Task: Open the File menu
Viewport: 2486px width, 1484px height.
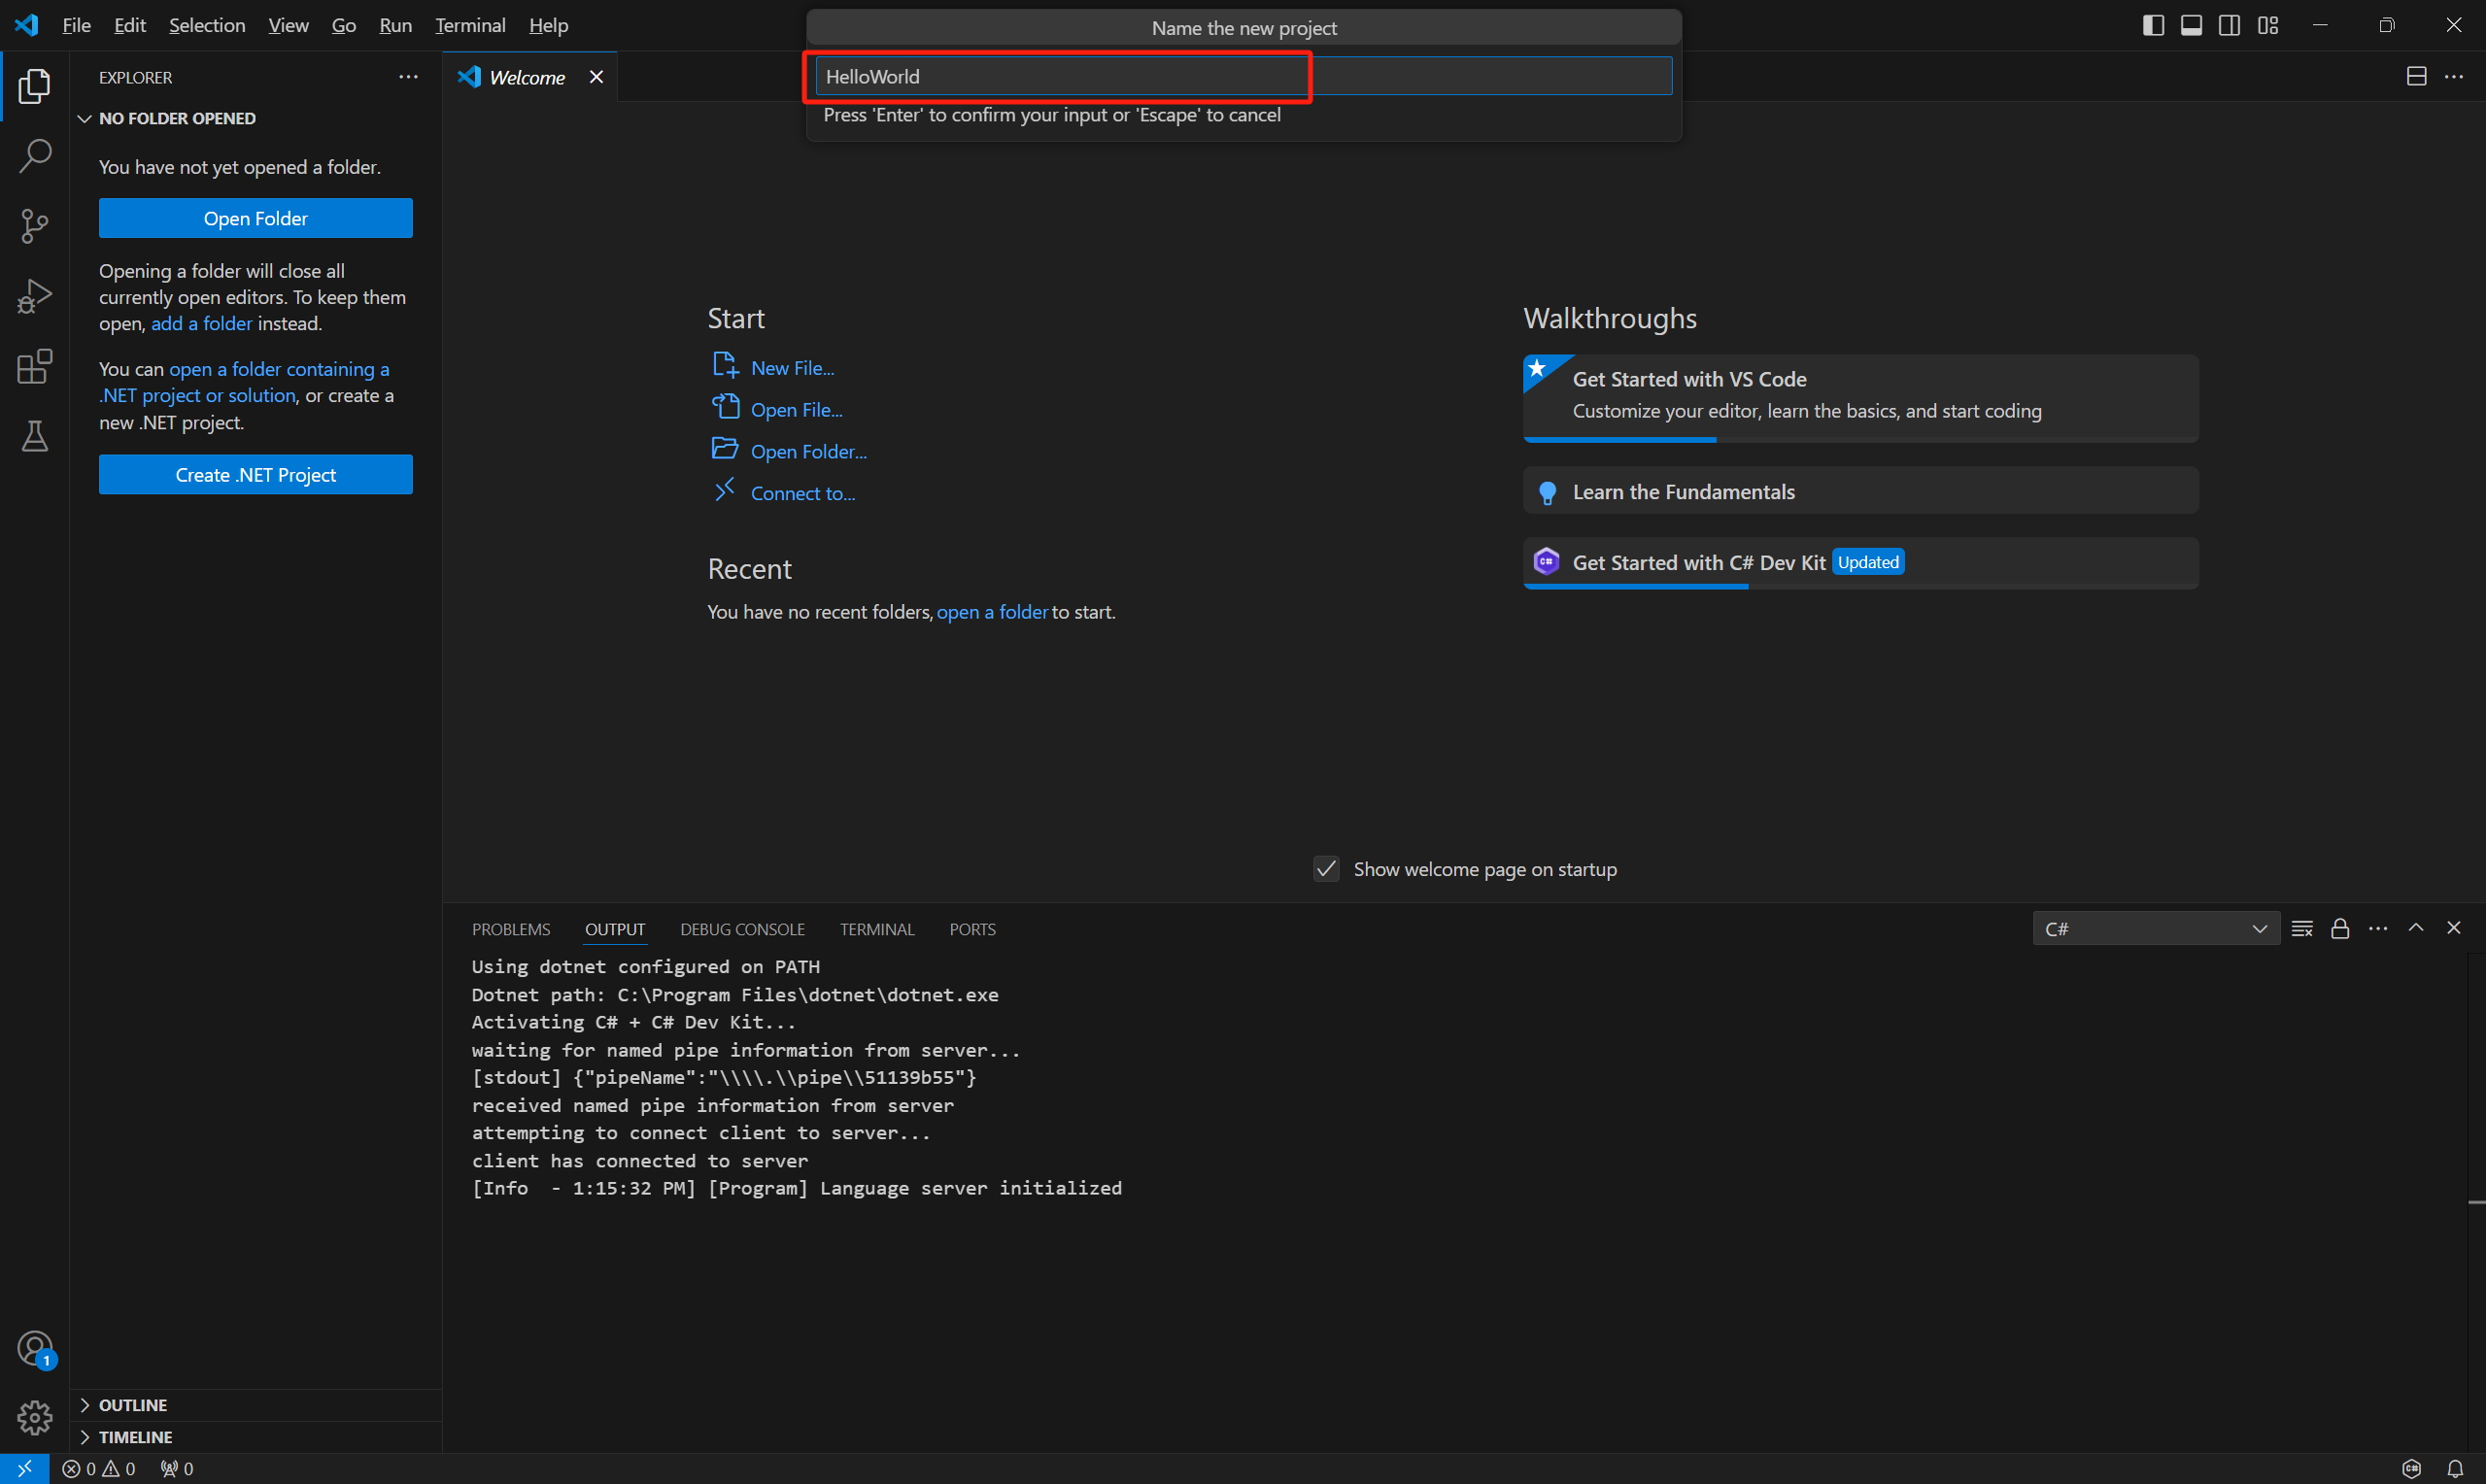Action: (x=76, y=26)
